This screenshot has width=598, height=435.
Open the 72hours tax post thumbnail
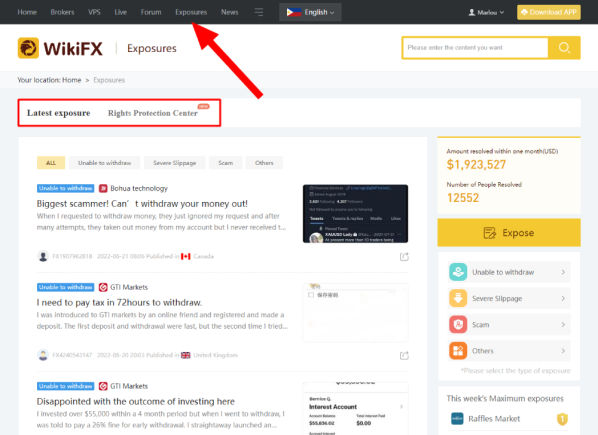(x=355, y=312)
